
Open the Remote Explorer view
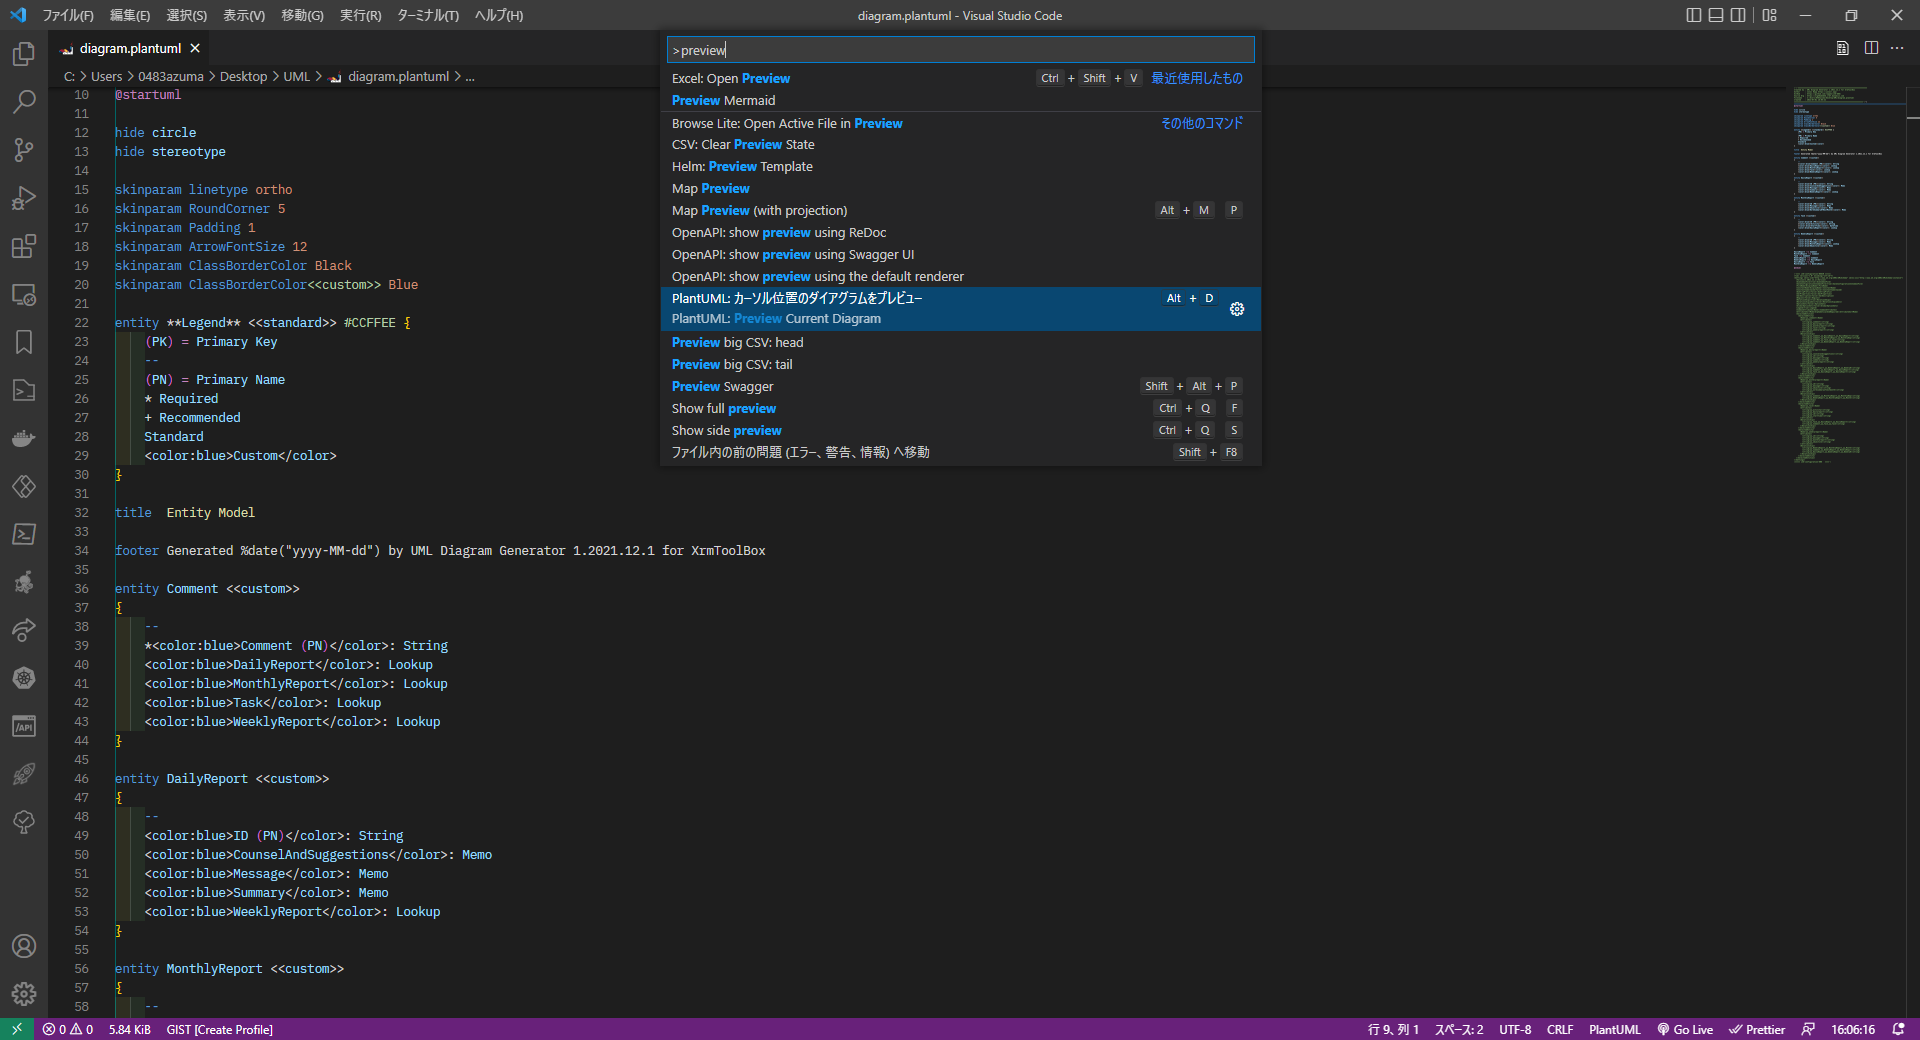[24, 294]
